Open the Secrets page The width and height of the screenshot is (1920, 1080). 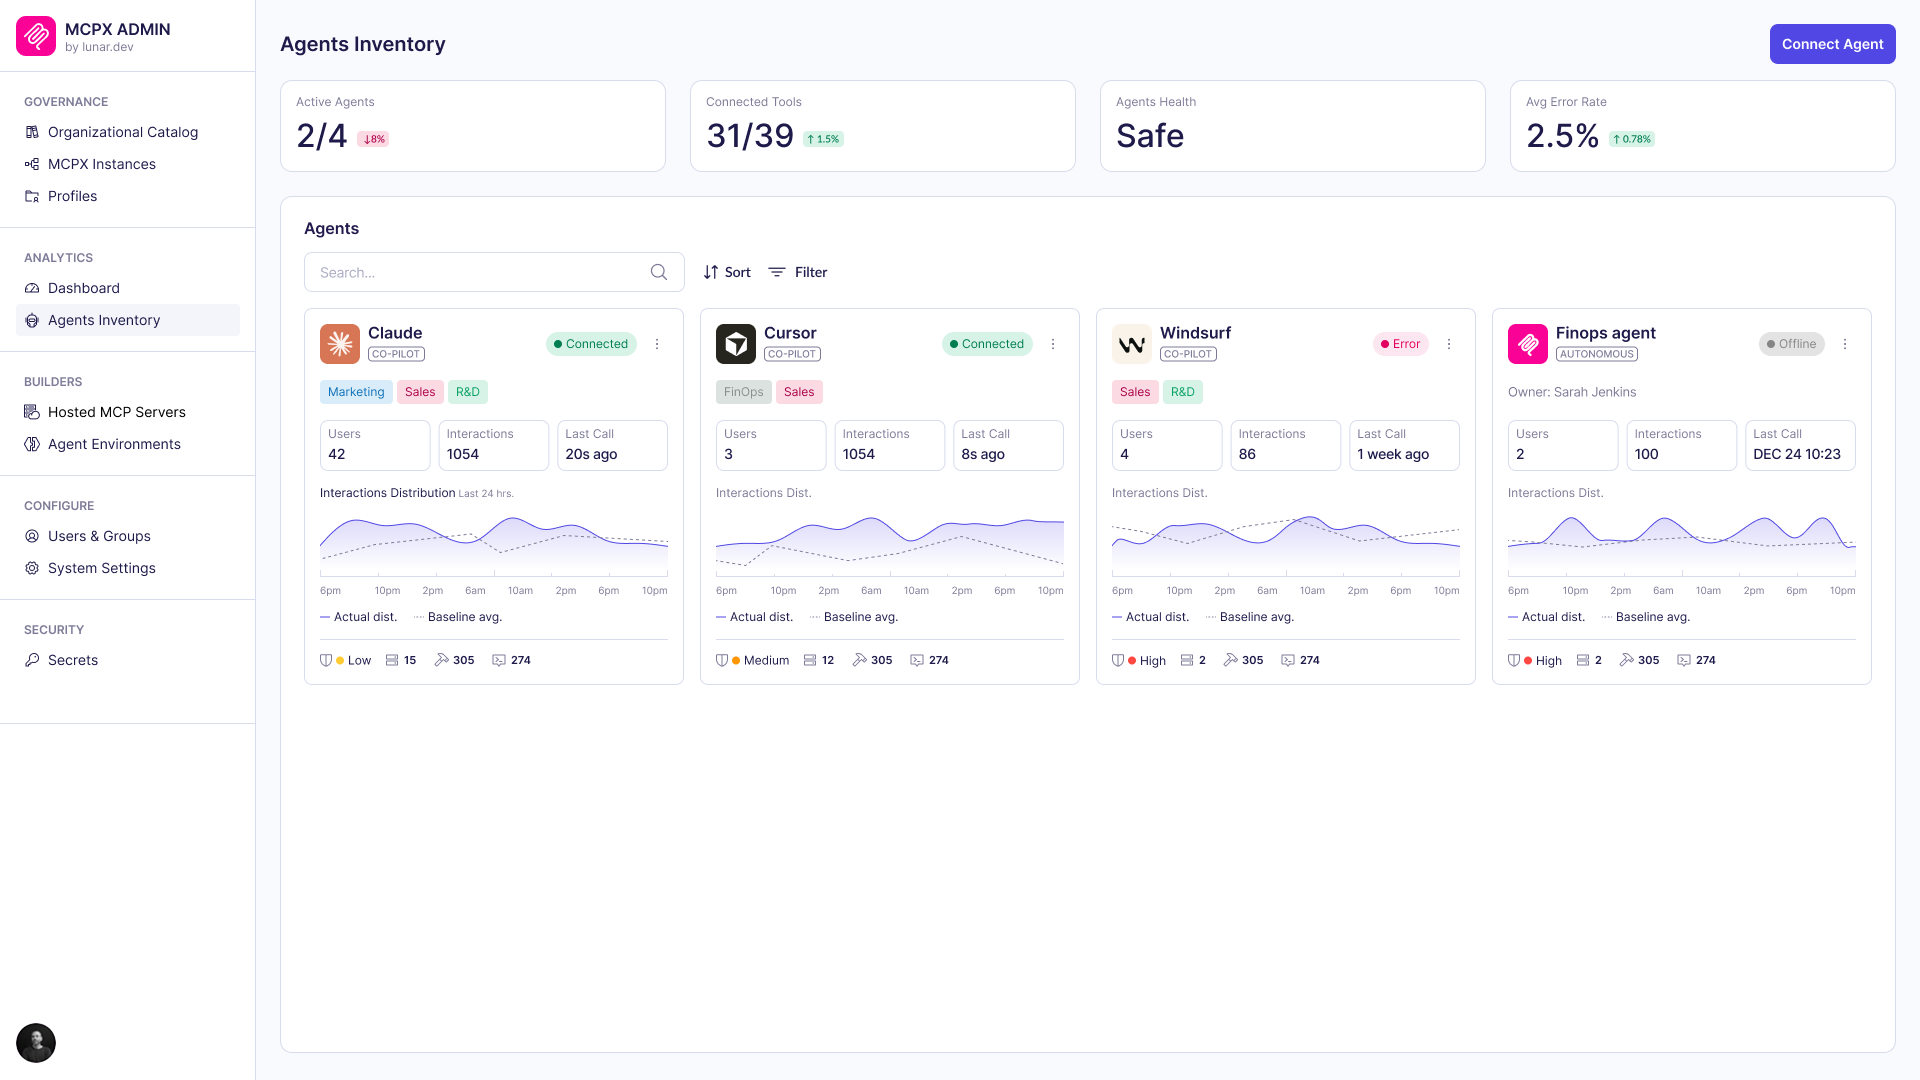click(128, 660)
